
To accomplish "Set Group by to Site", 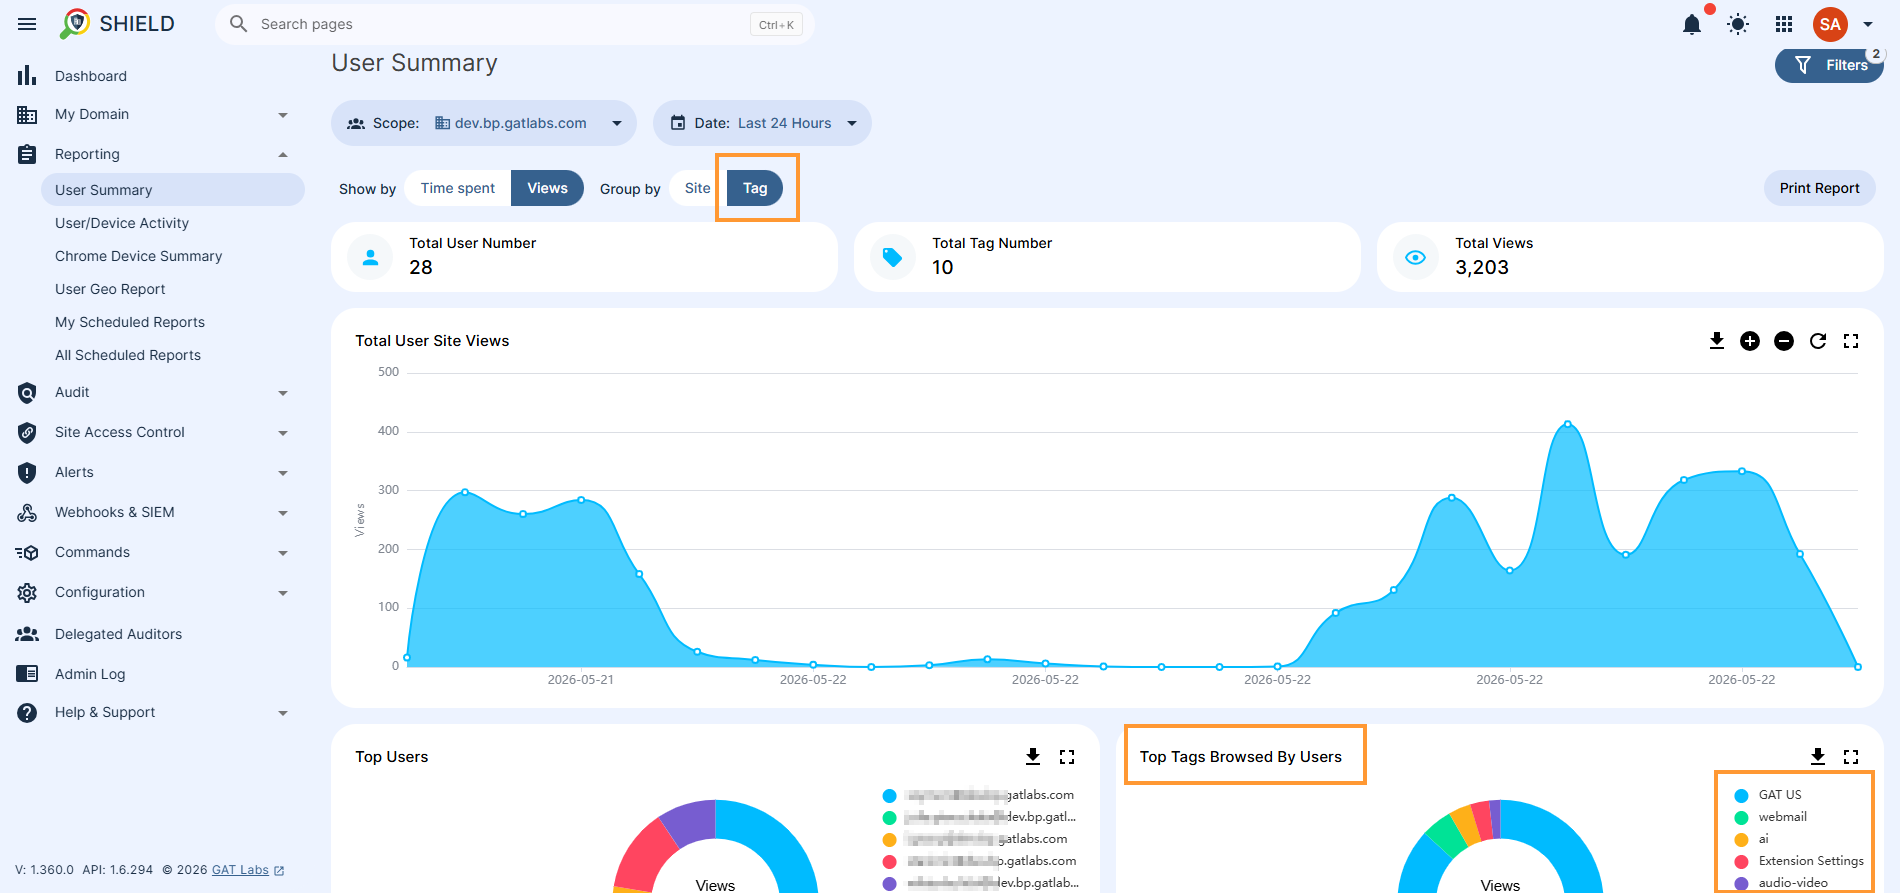I will point(697,188).
